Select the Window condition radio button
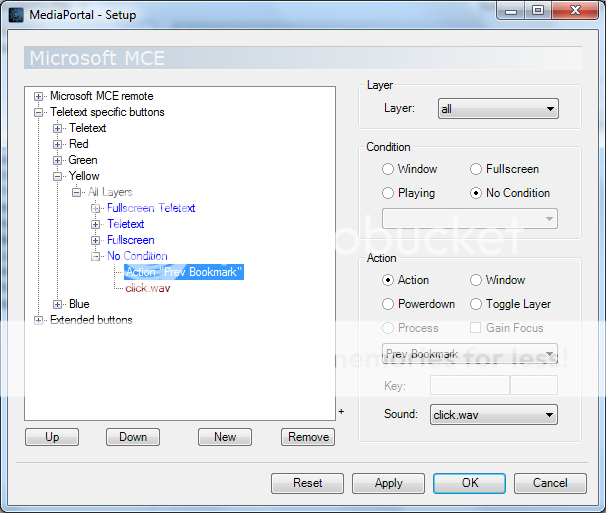 tap(387, 170)
